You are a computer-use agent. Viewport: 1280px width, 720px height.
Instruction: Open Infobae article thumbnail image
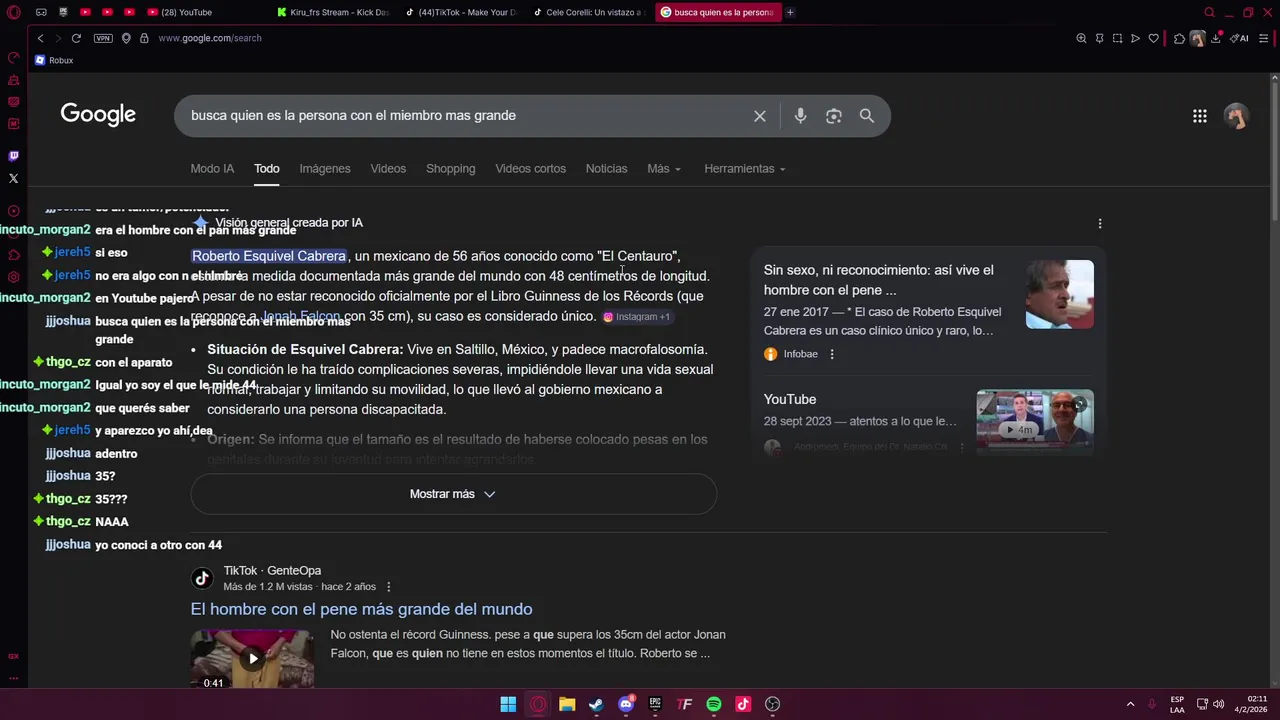click(x=1060, y=294)
